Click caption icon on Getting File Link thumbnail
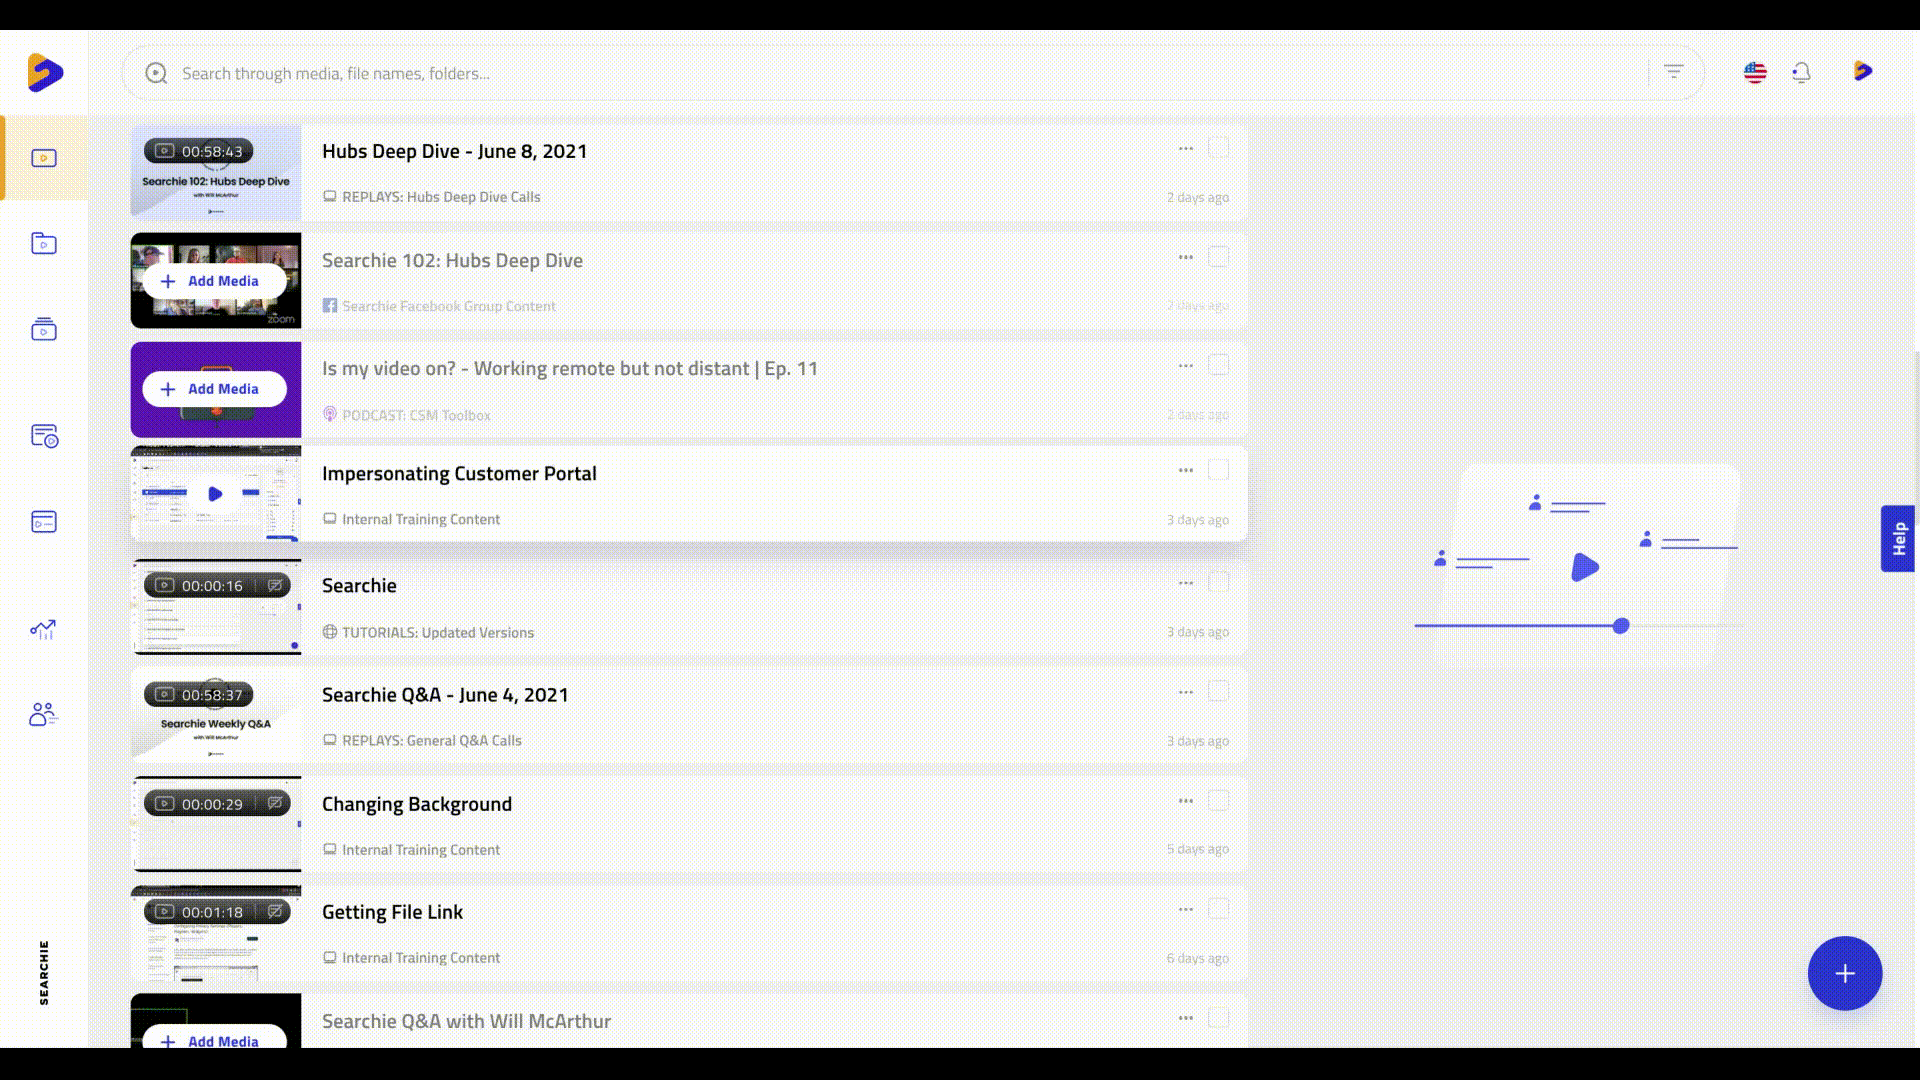This screenshot has height=1080, width=1920. (x=274, y=912)
